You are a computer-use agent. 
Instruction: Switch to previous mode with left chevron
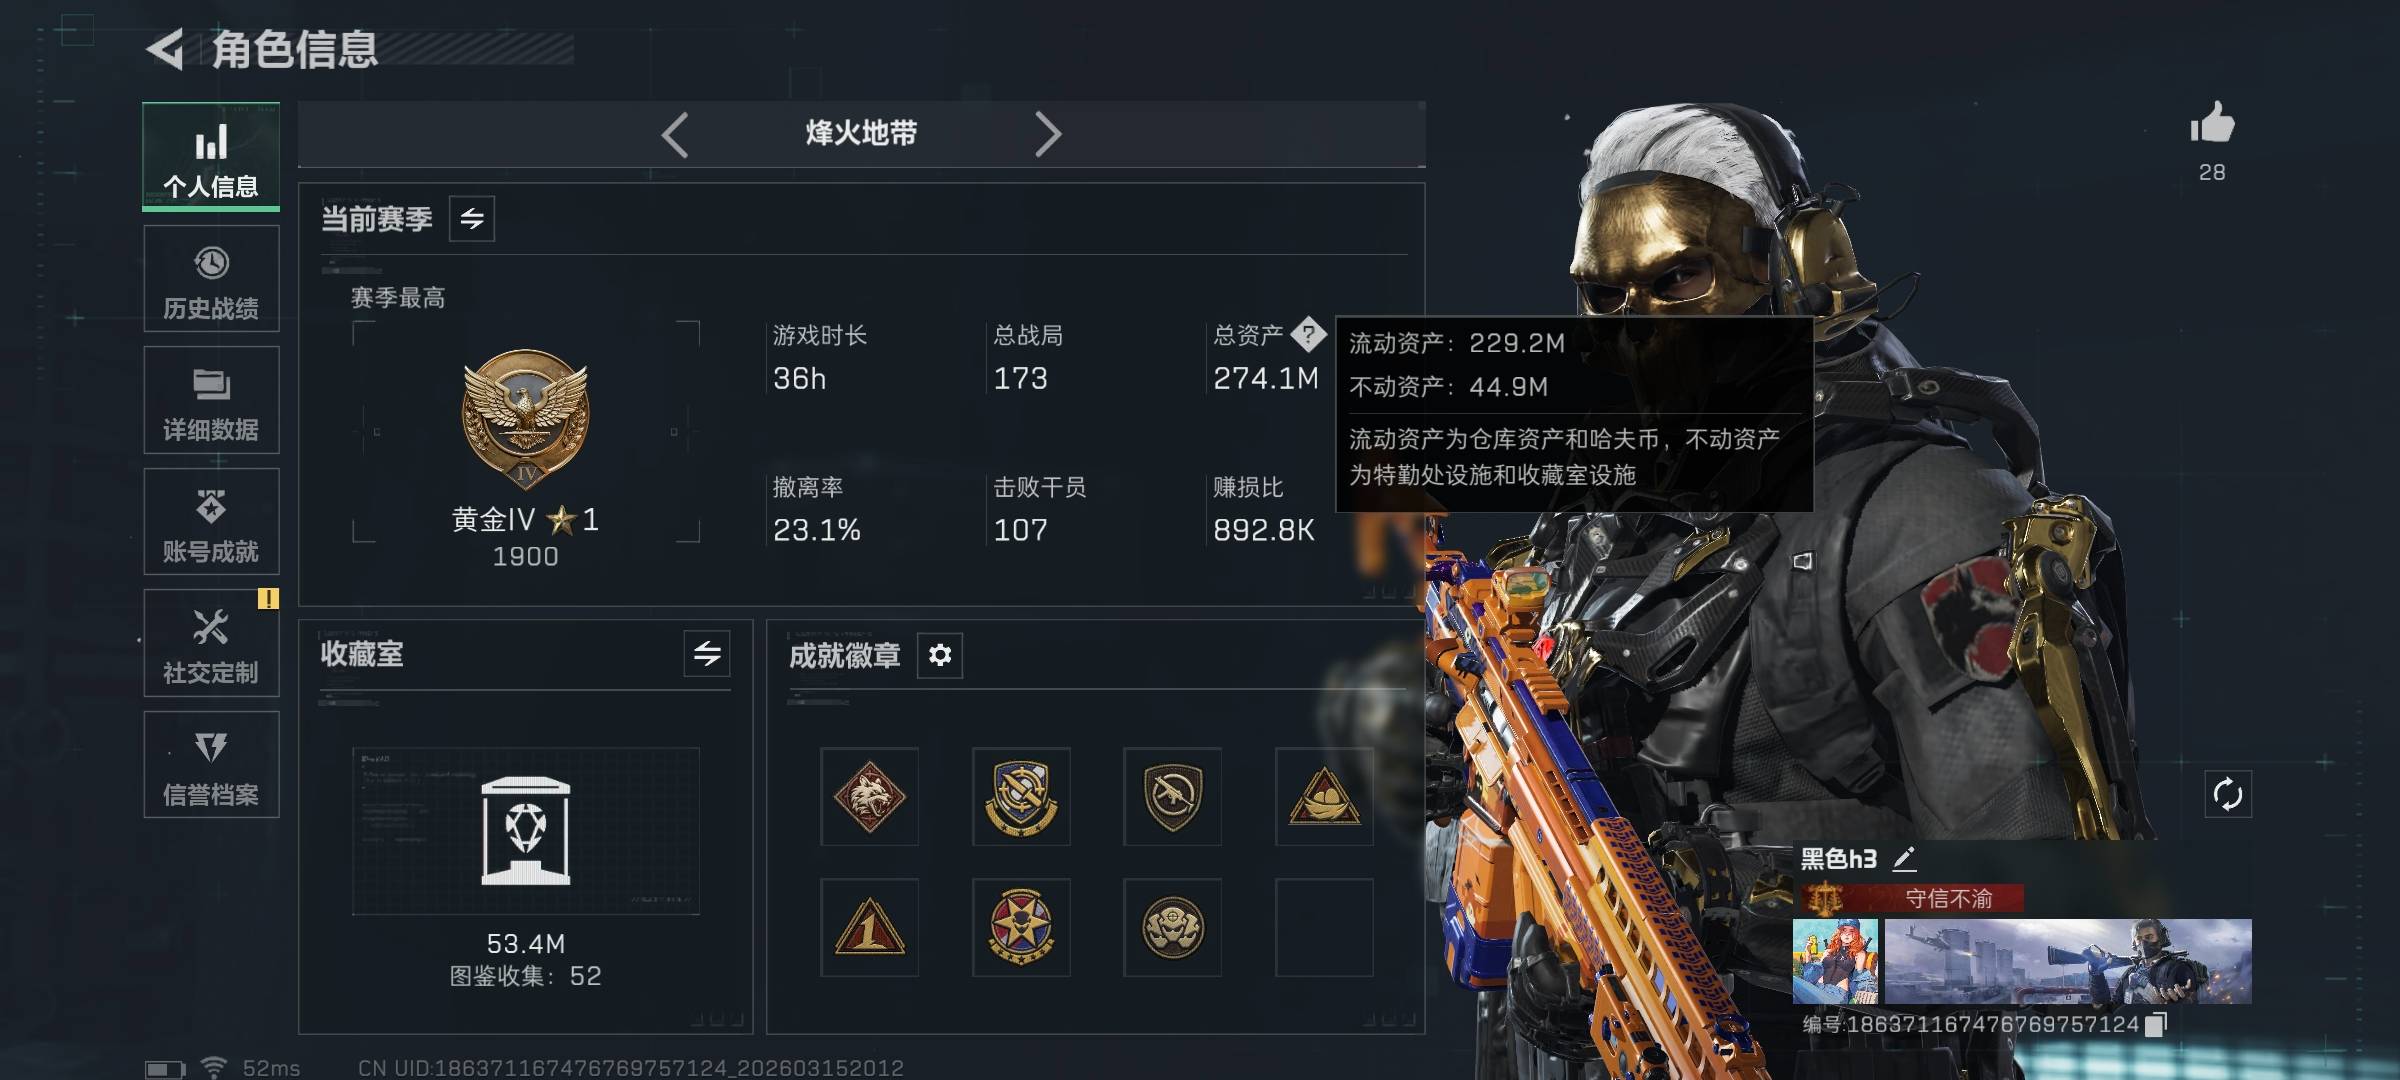point(675,134)
